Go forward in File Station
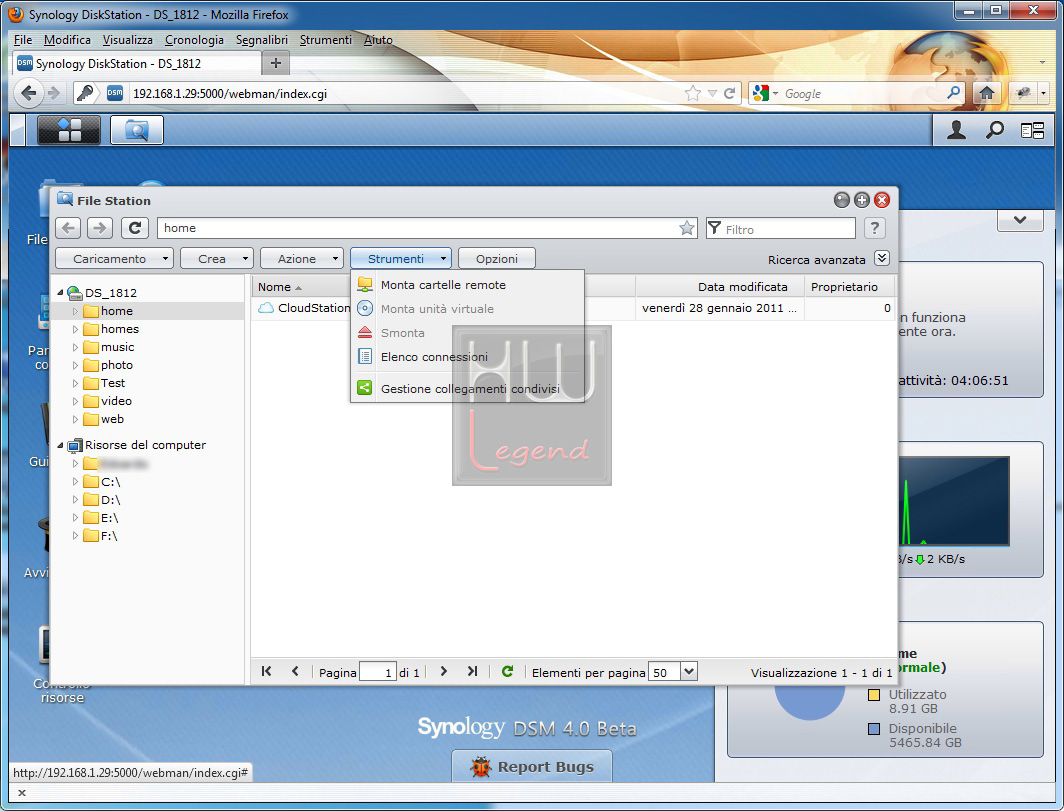The height and width of the screenshot is (811, 1064). point(99,228)
